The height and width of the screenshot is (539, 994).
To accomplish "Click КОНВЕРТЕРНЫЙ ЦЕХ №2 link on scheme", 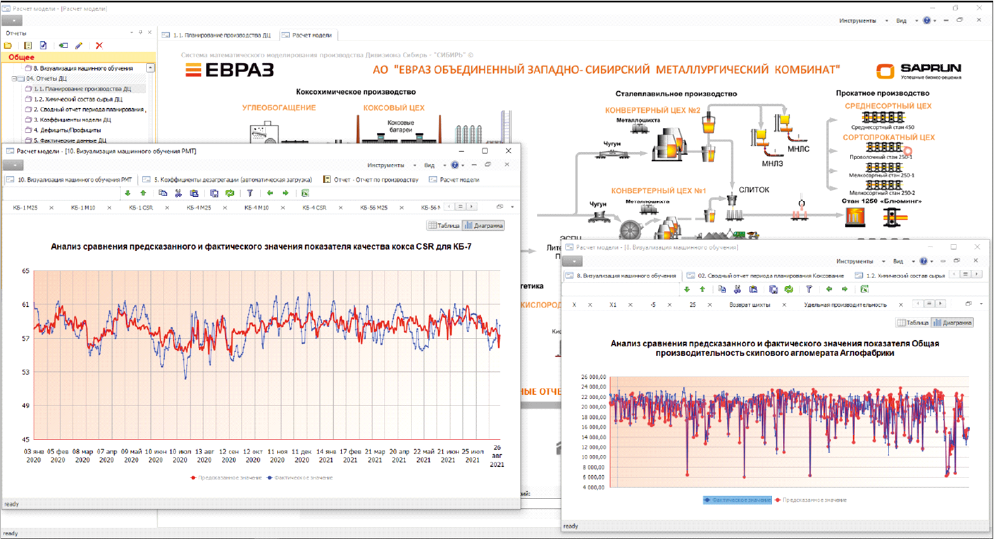I will point(652,110).
